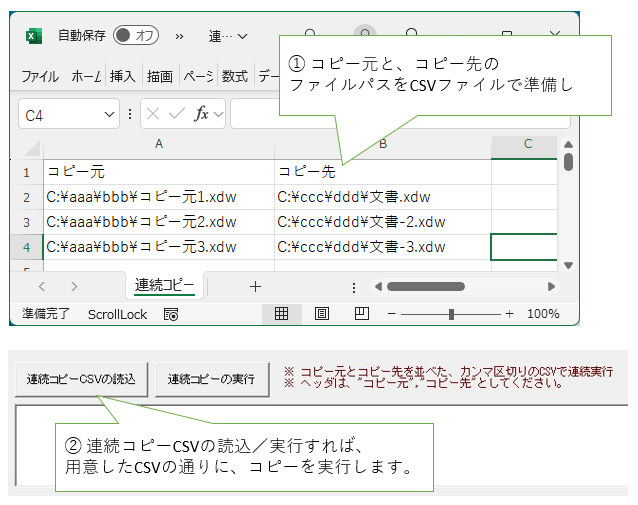
Task: Click the Excel application icon
Action: click(x=33, y=36)
